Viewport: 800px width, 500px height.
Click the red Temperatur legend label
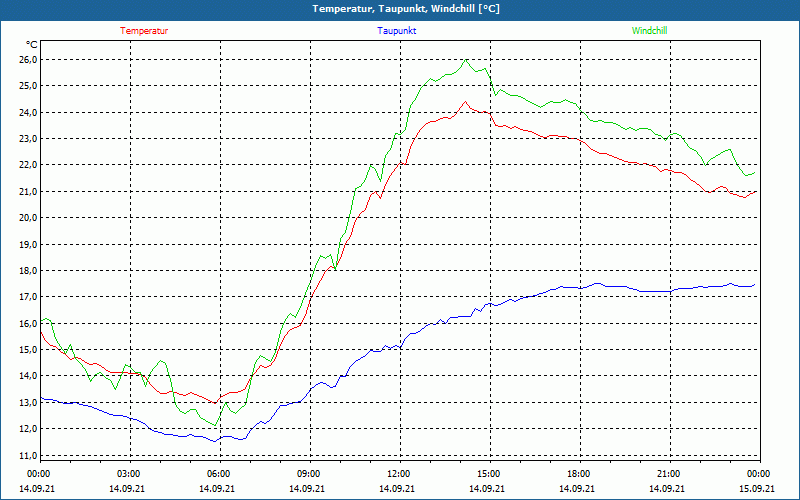[144, 31]
